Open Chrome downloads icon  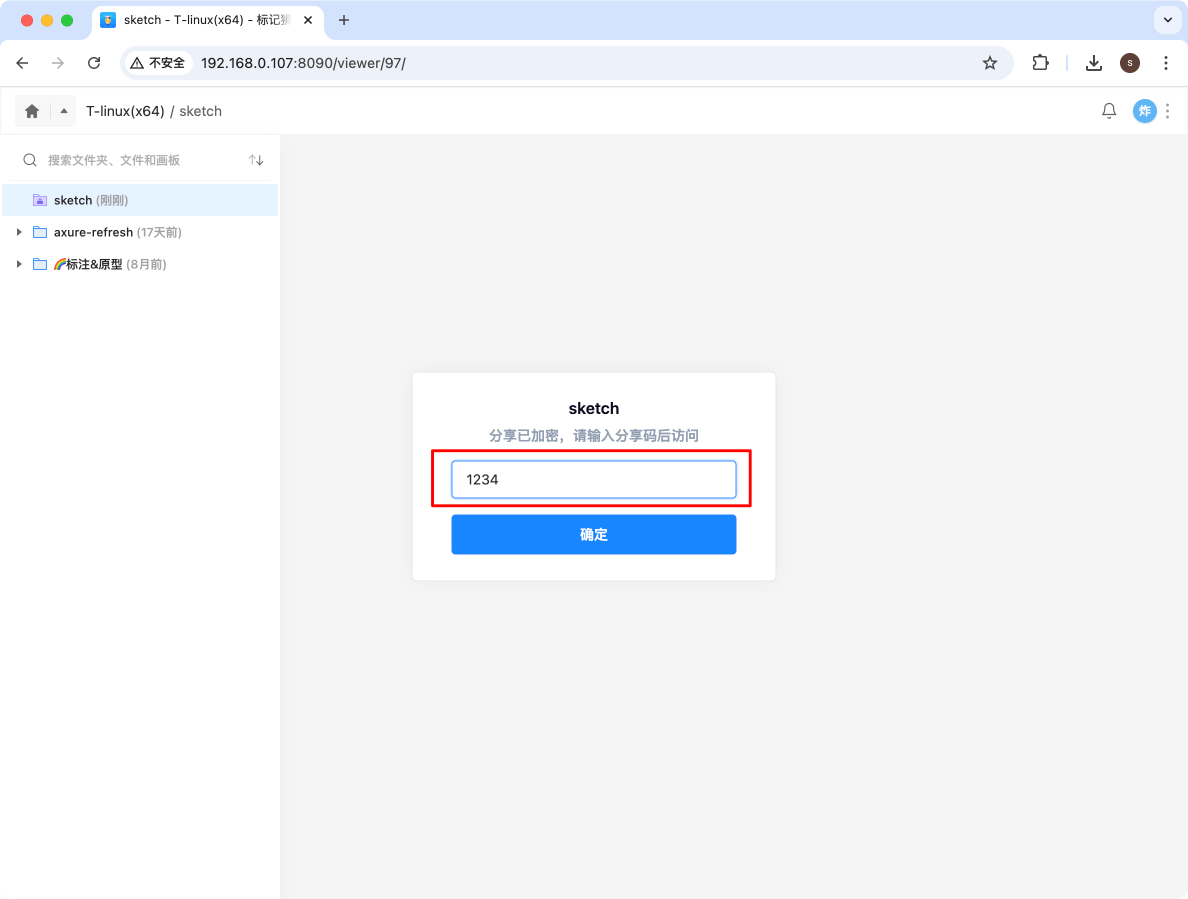point(1094,63)
